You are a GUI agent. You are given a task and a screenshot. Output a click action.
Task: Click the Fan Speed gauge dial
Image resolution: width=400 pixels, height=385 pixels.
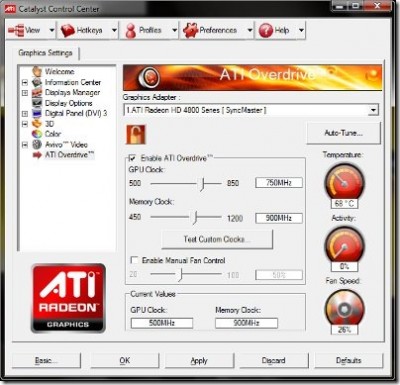(x=344, y=309)
